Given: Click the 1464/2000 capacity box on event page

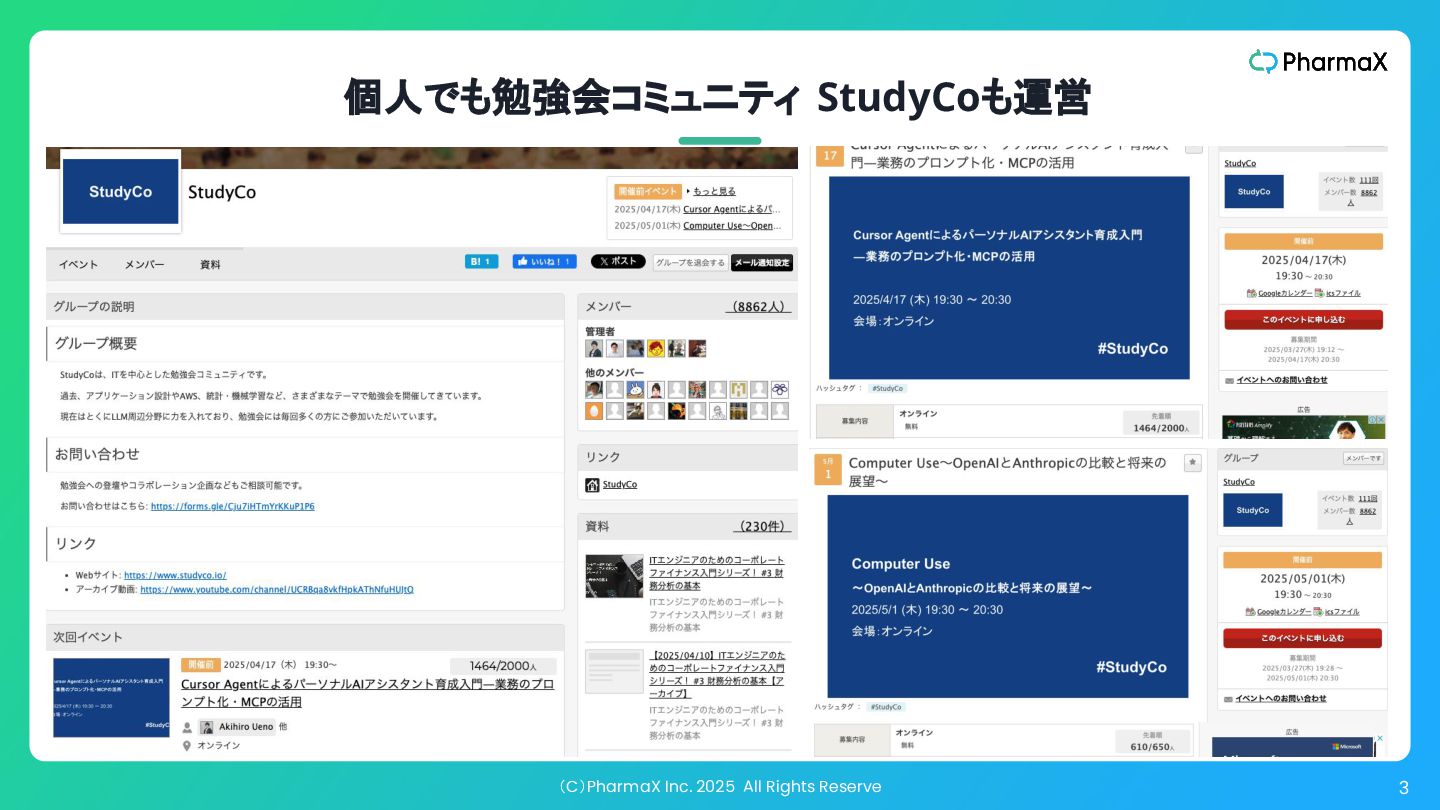Looking at the screenshot, I should coord(1160,422).
